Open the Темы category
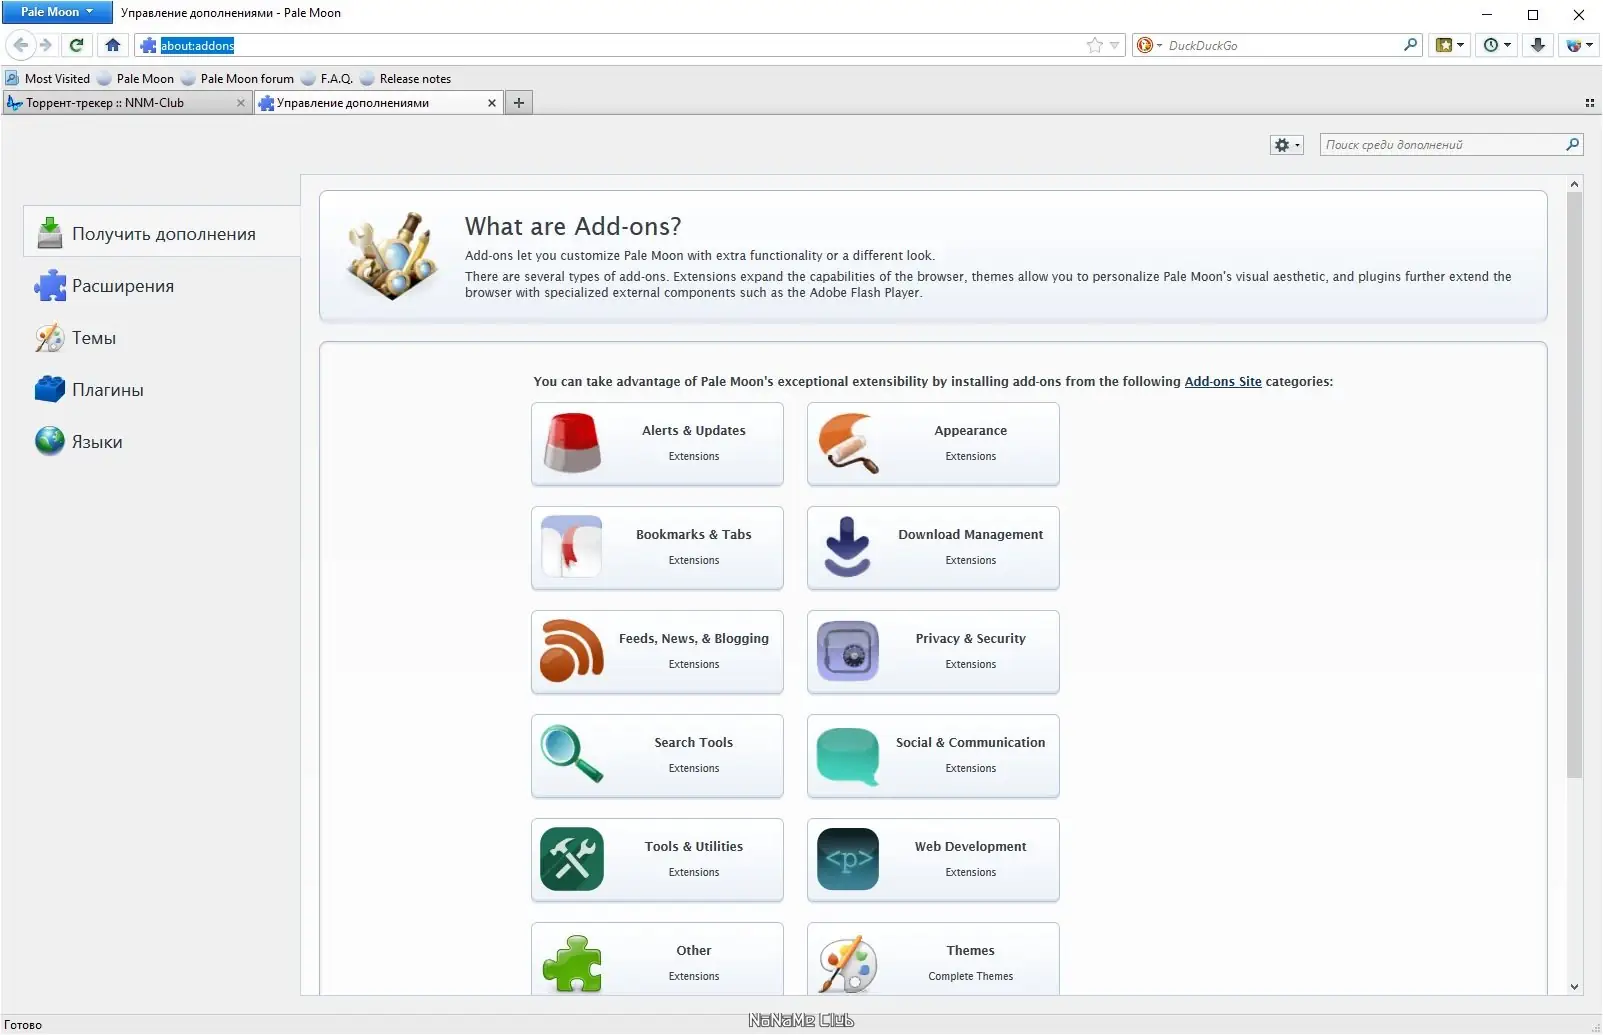The width and height of the screenshot is (1603, 1035). 162,338
